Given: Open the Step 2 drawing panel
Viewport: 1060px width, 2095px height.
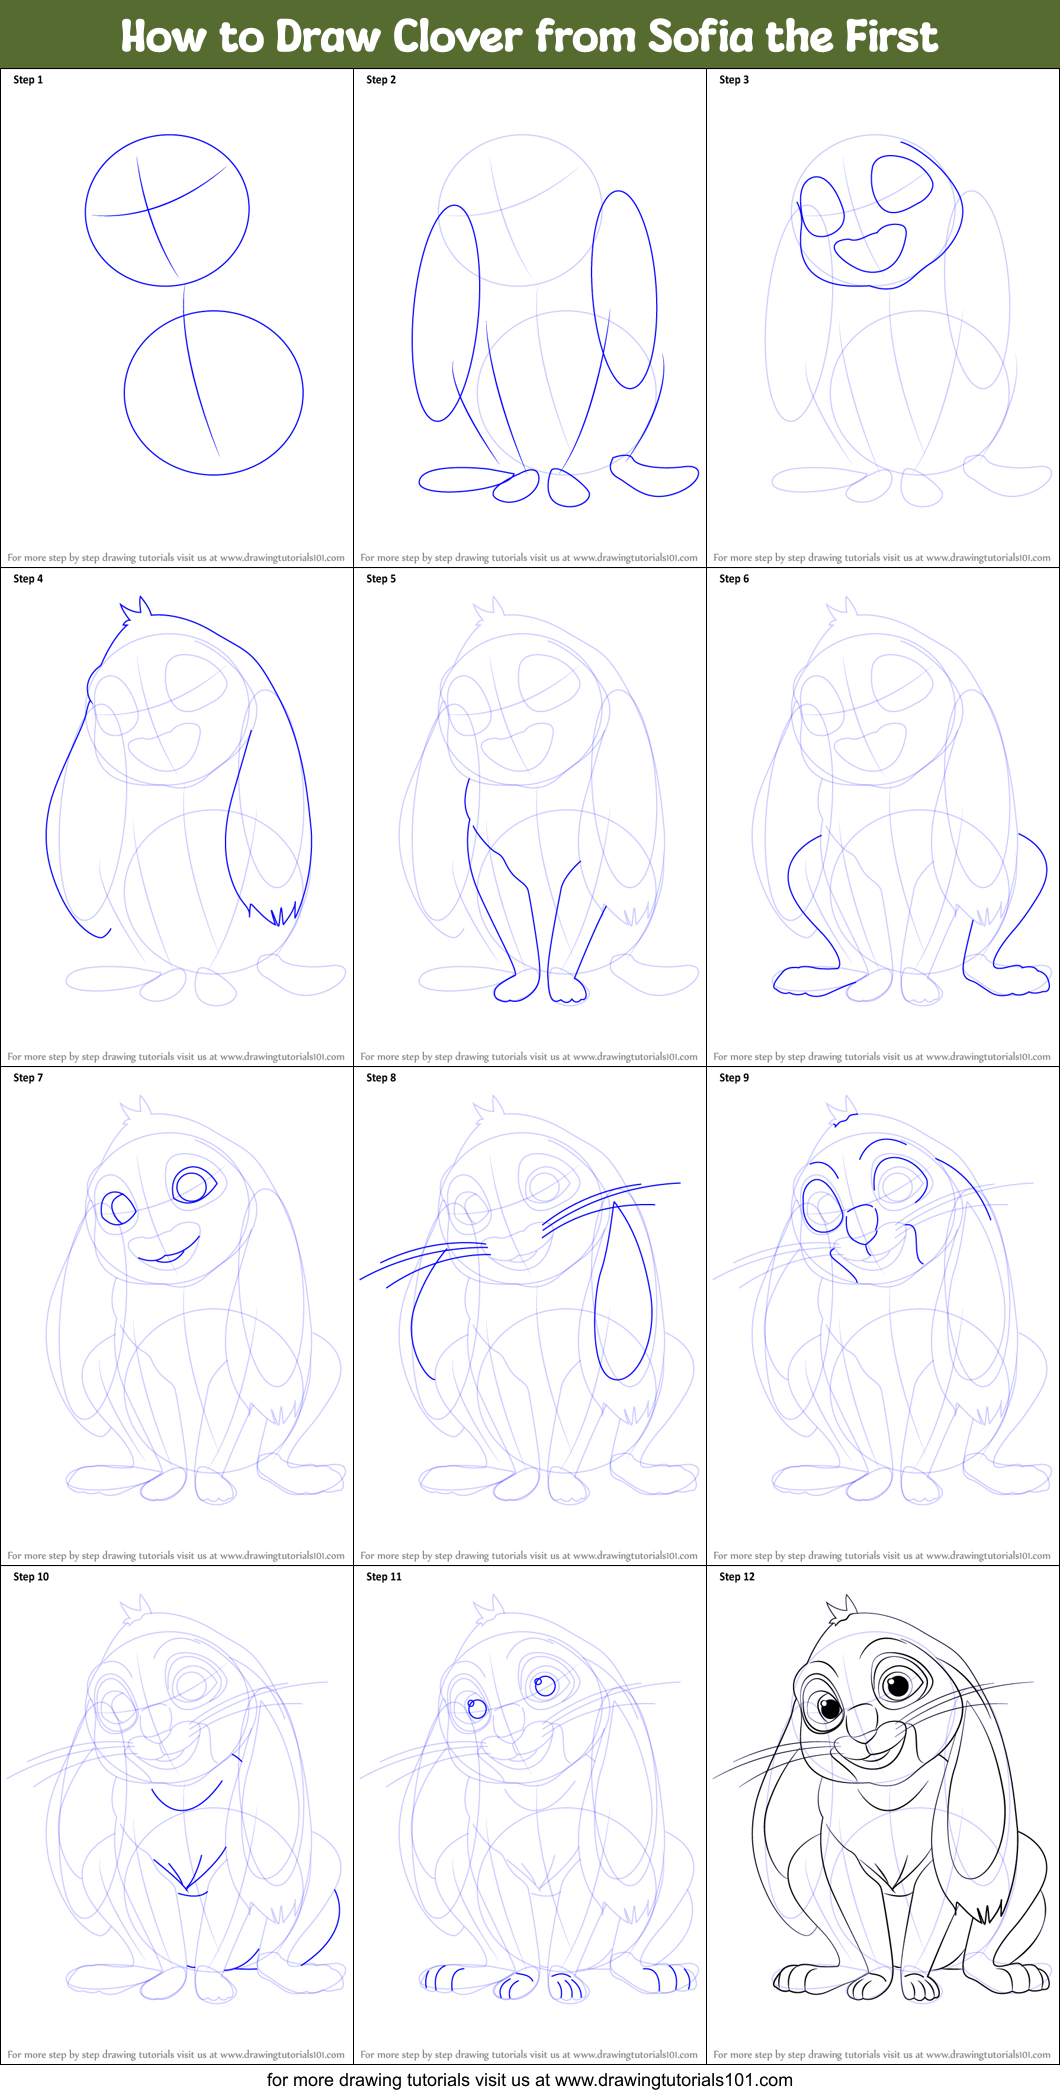Looking at the screenshot, I should pos(530,318).
